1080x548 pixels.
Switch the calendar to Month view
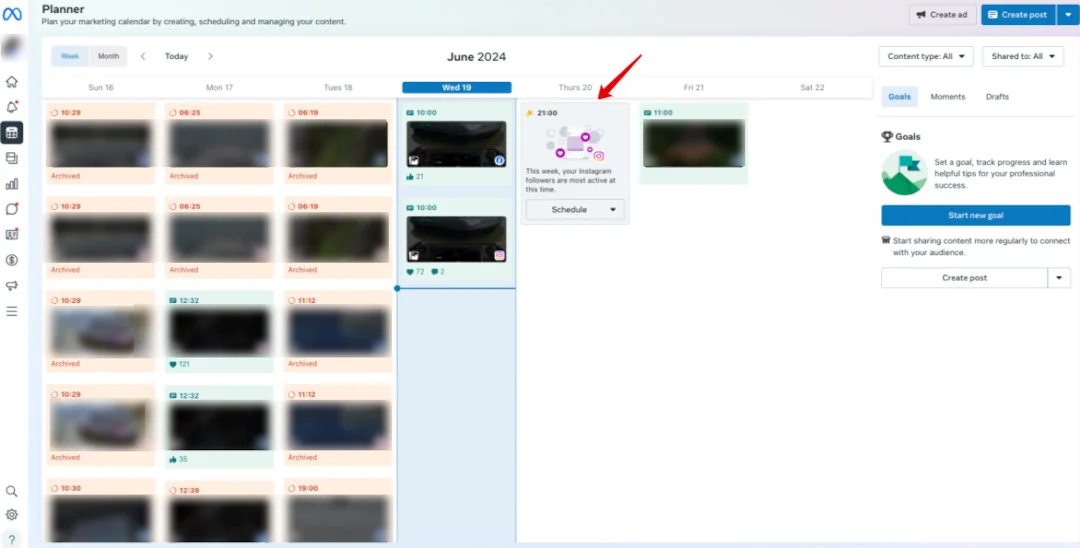108,56
